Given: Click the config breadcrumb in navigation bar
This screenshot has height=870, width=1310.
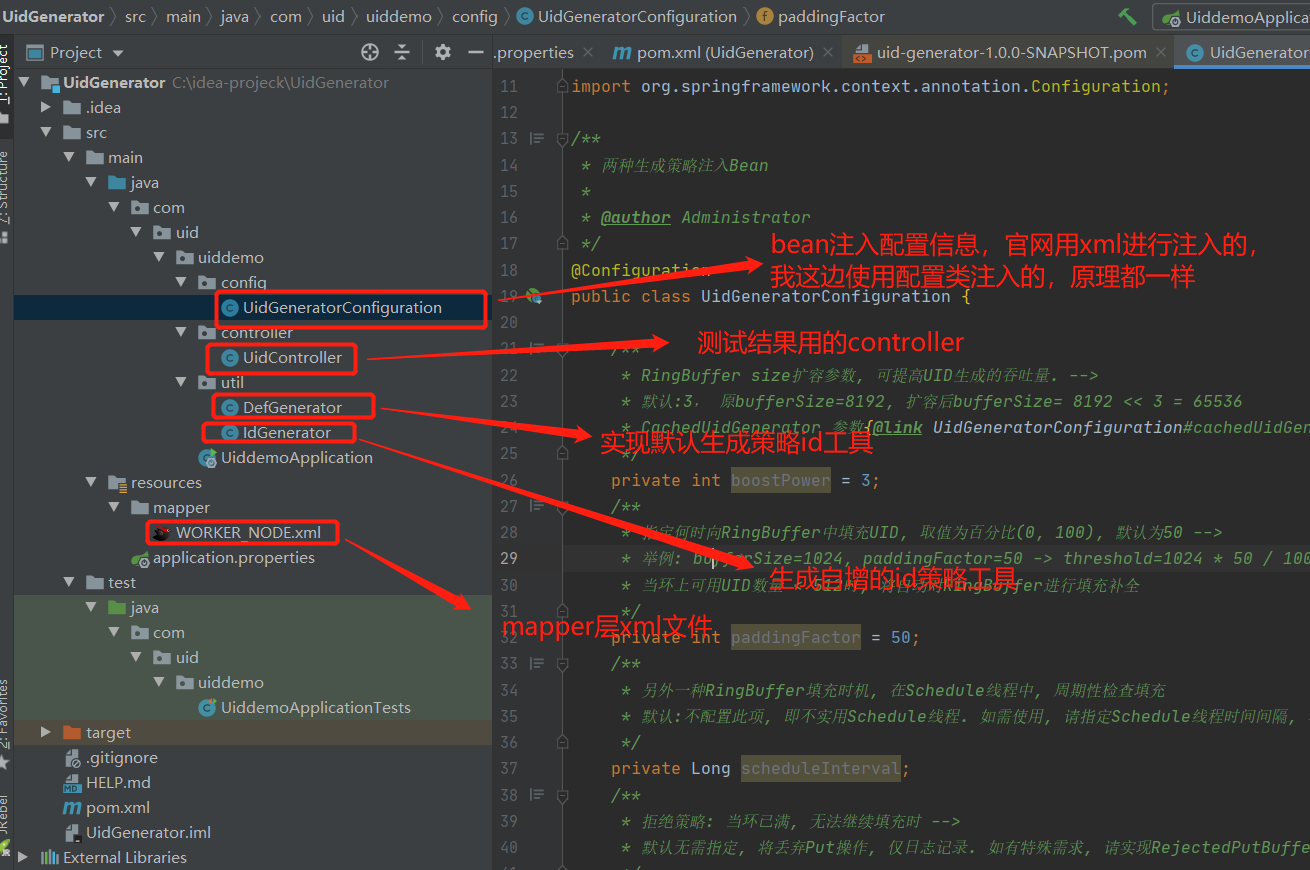Looking at the screenshot, I should pos(474,17).
